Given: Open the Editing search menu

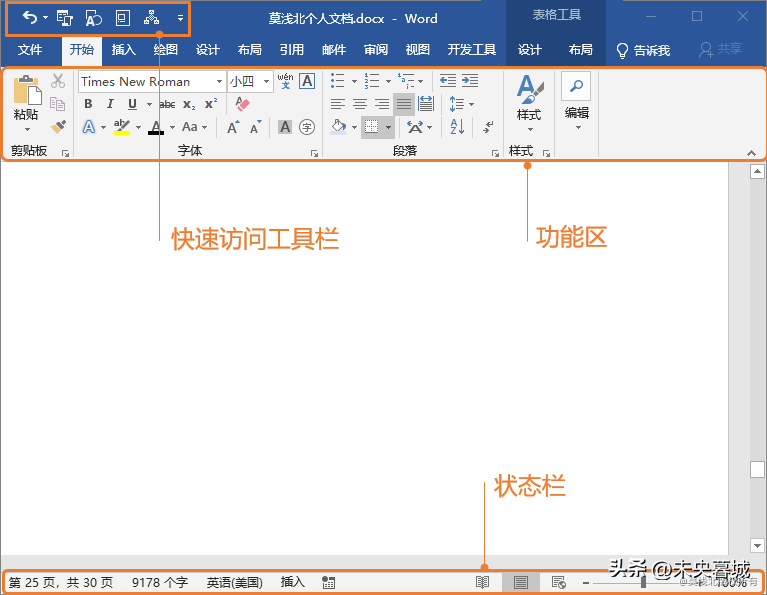Looking at the screenshot, I should click(577, 102).
